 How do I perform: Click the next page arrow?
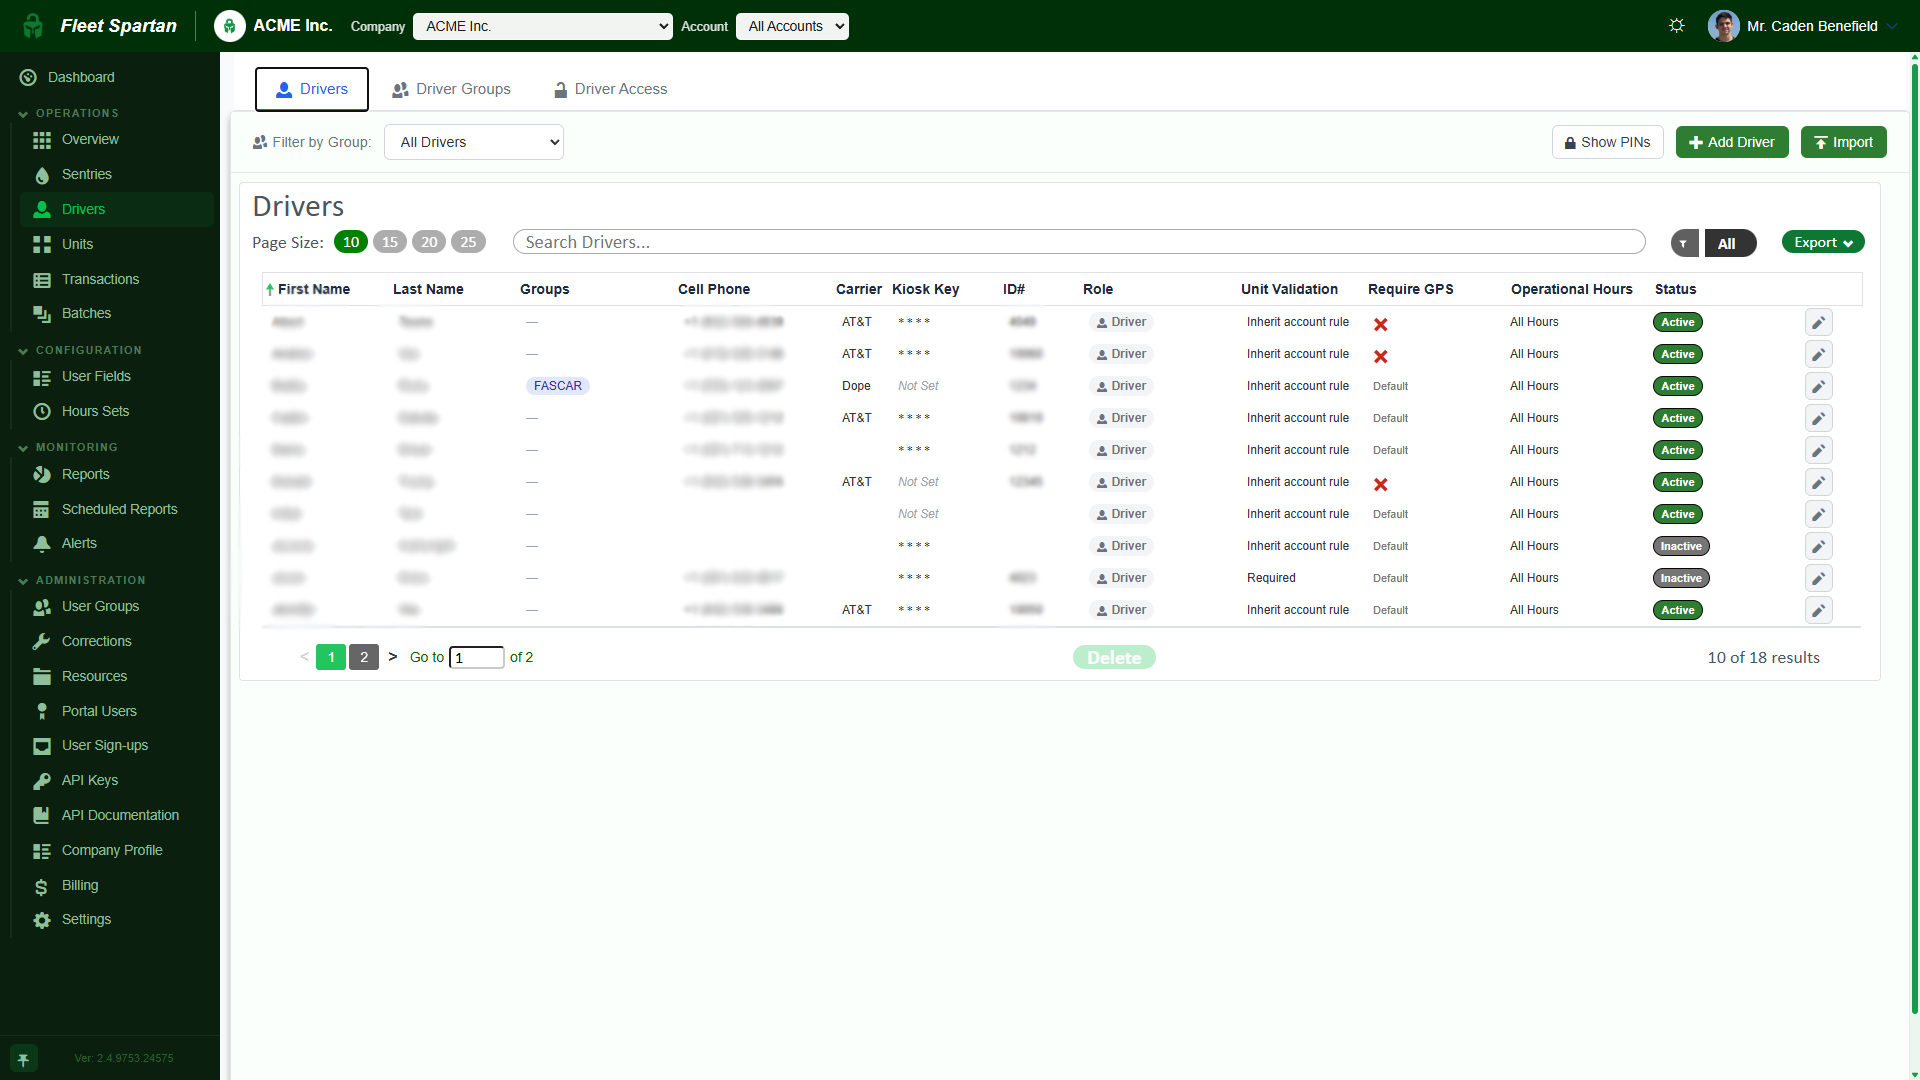click(x=393, y=657)
